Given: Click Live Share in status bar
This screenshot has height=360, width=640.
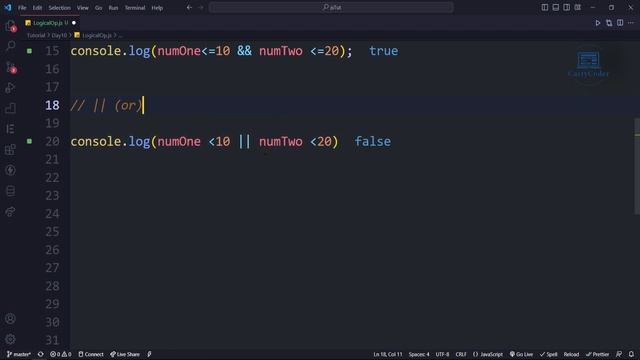Looking at the screenshot, I should click(125, 354).
